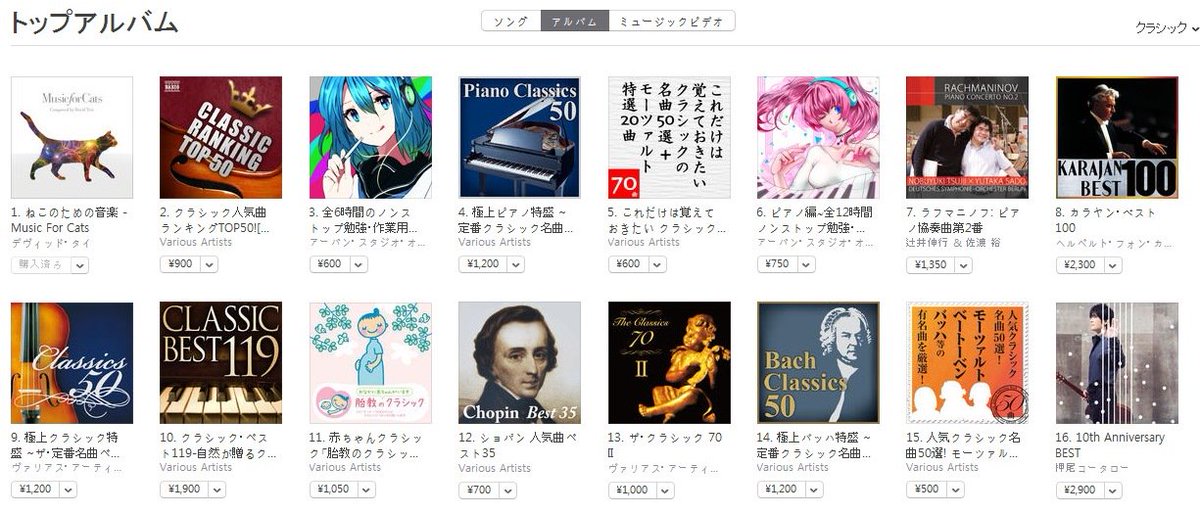Open the 10th Anniversary BEST album title

(1110, 445)
